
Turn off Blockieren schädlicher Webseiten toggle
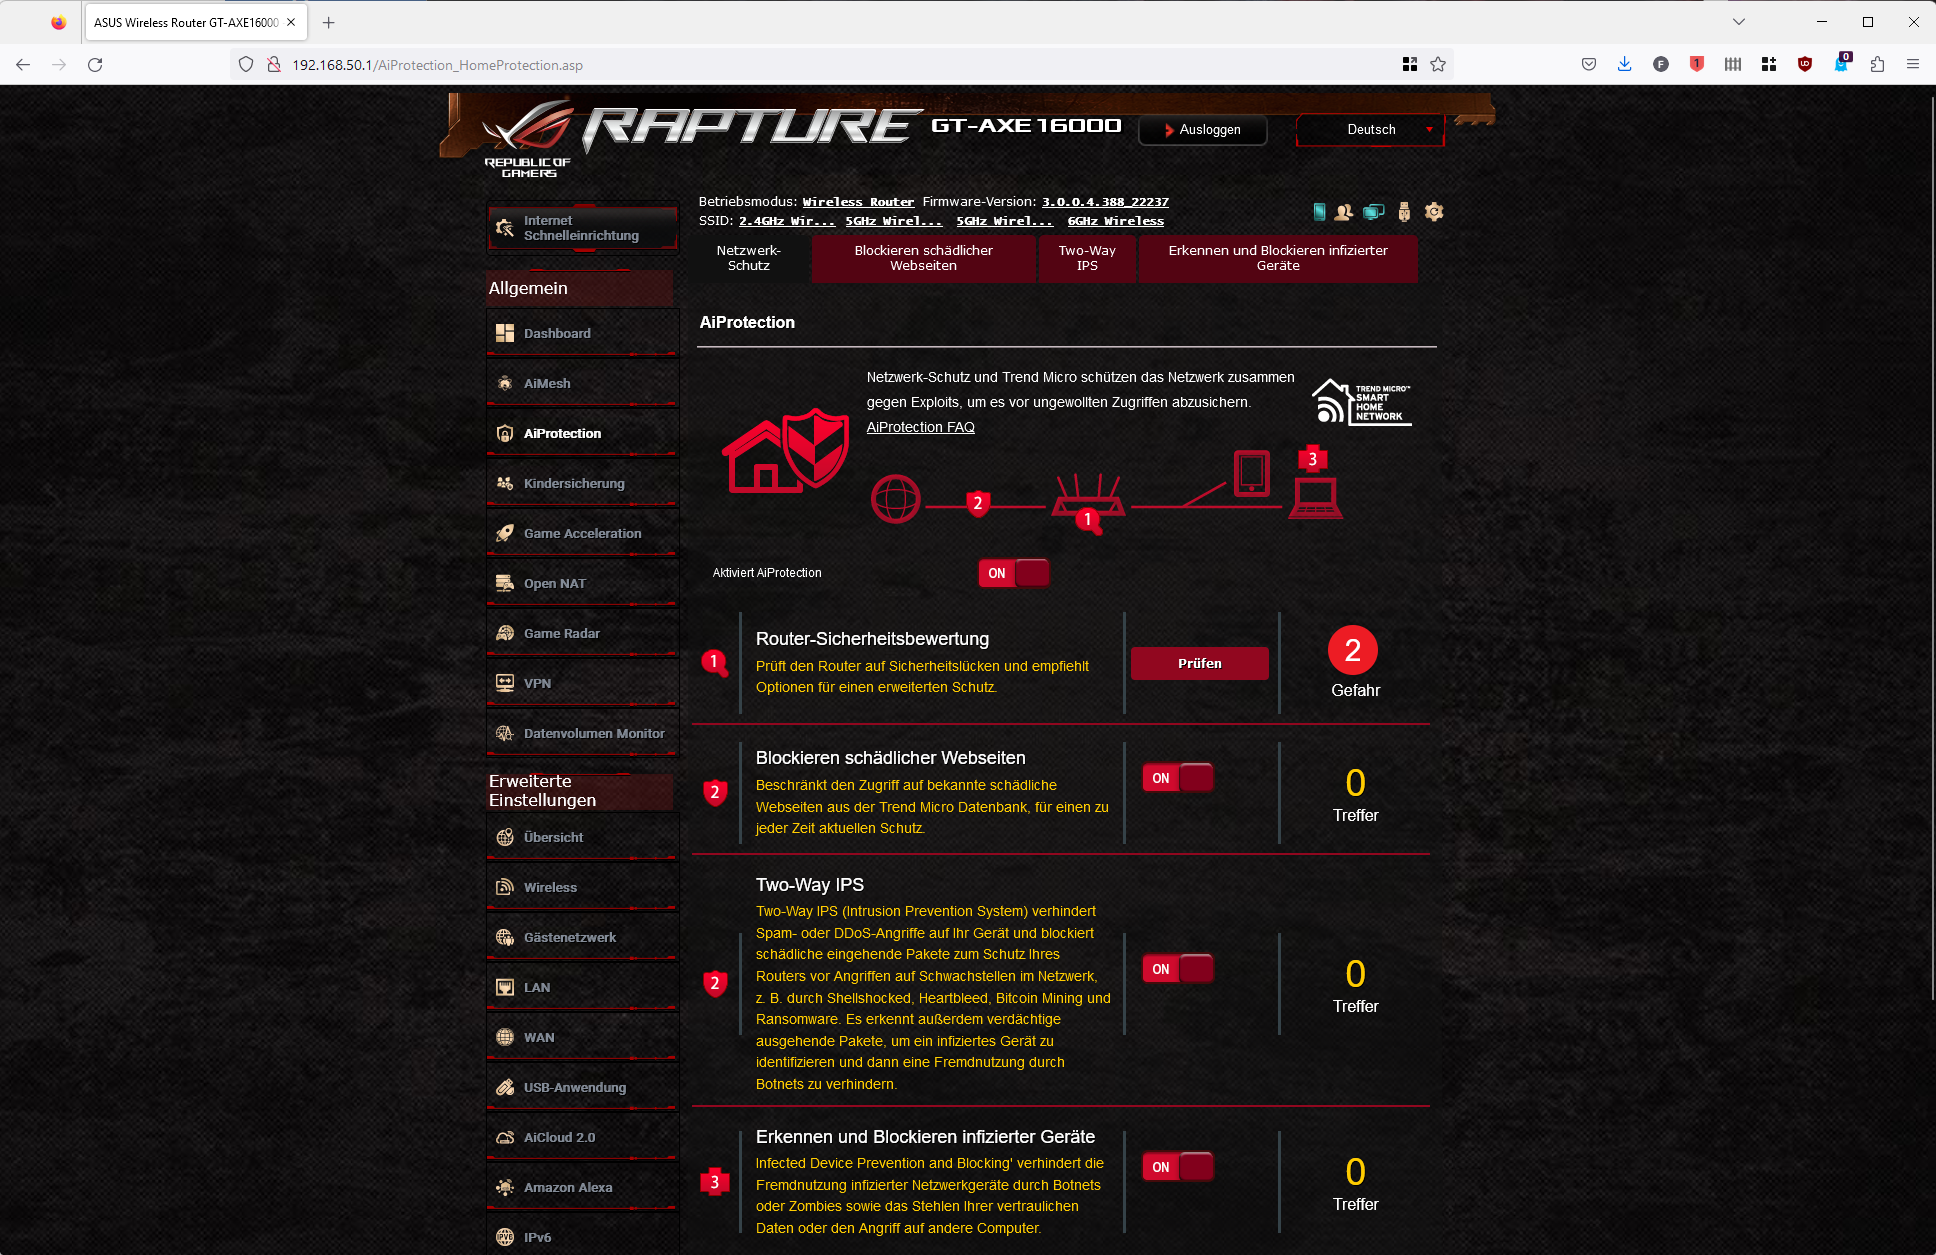click(x=1178, y=778)
